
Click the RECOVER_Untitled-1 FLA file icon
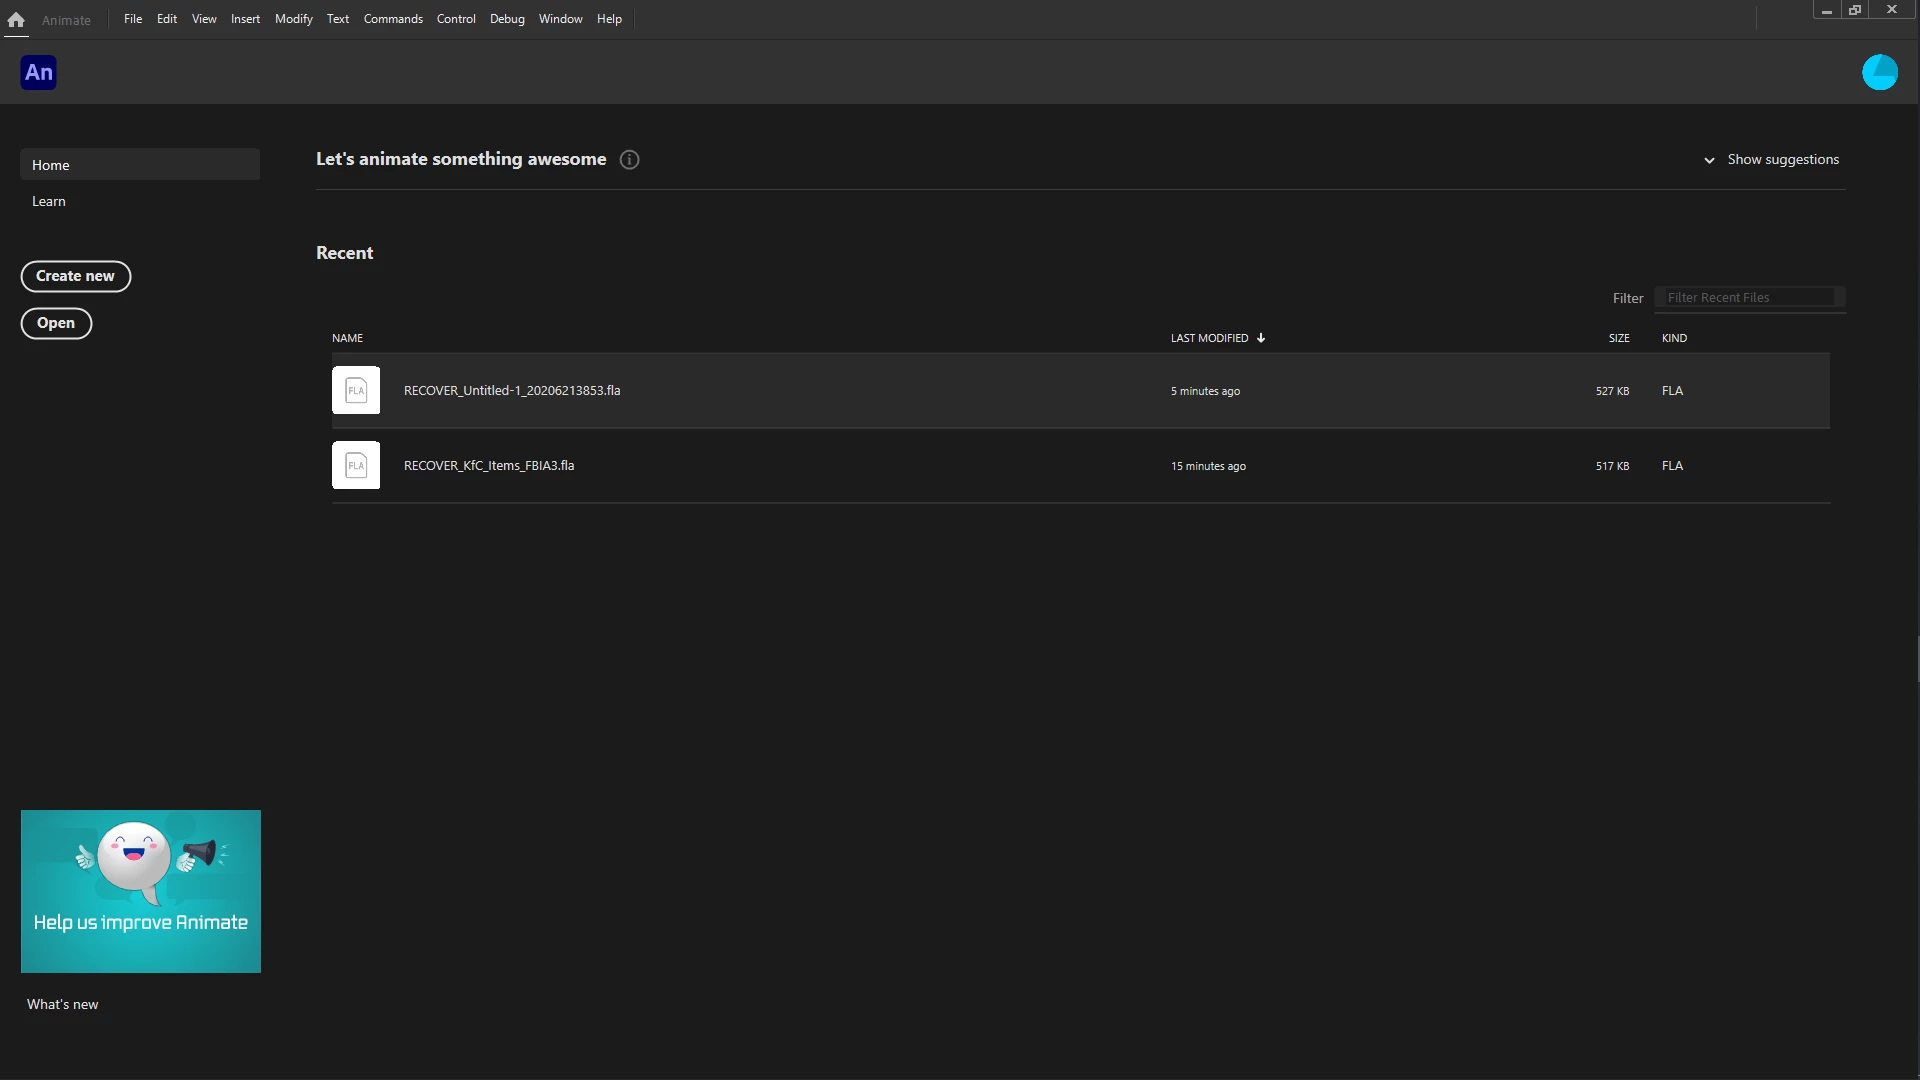(356, 390)
